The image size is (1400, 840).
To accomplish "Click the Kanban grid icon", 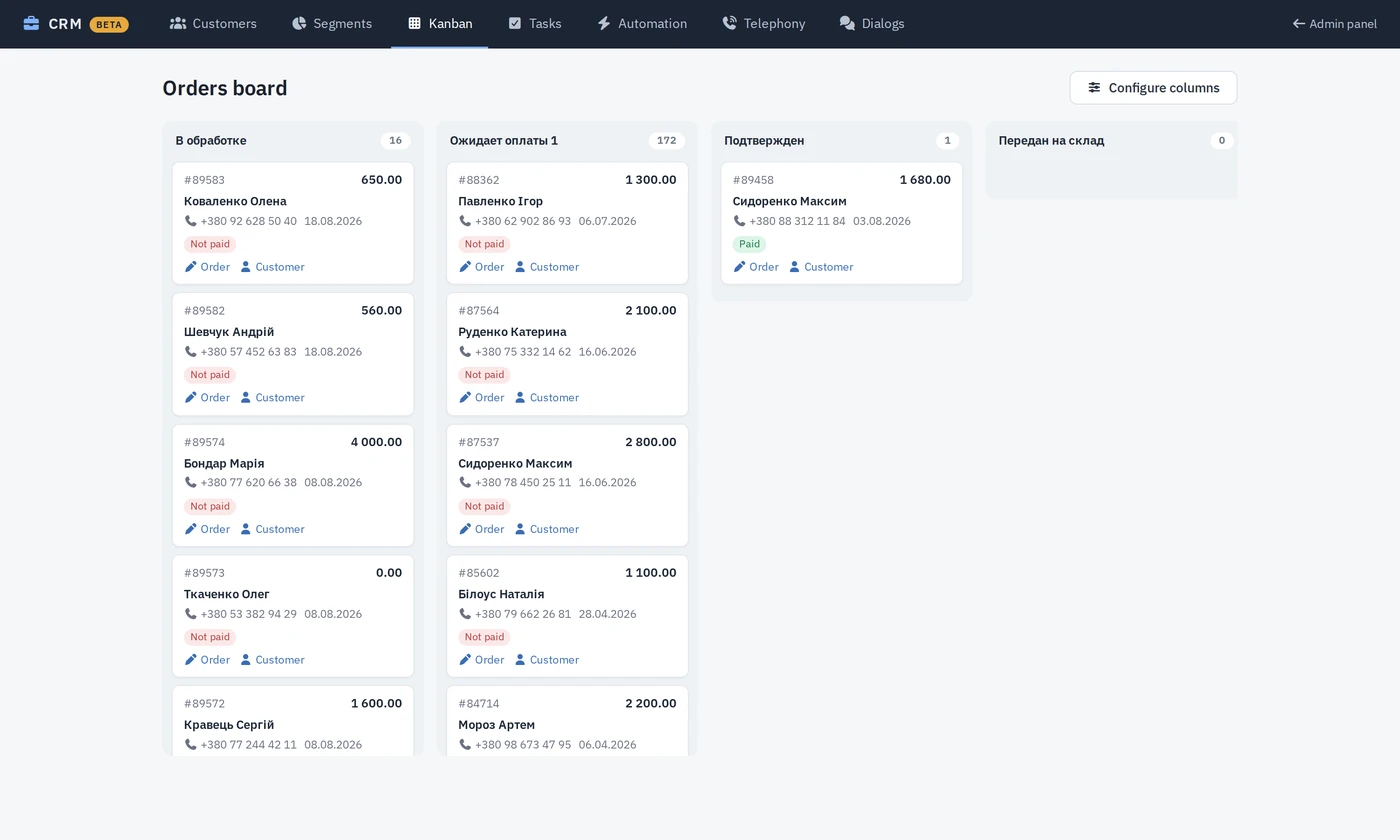I will (x=415, y=23).
